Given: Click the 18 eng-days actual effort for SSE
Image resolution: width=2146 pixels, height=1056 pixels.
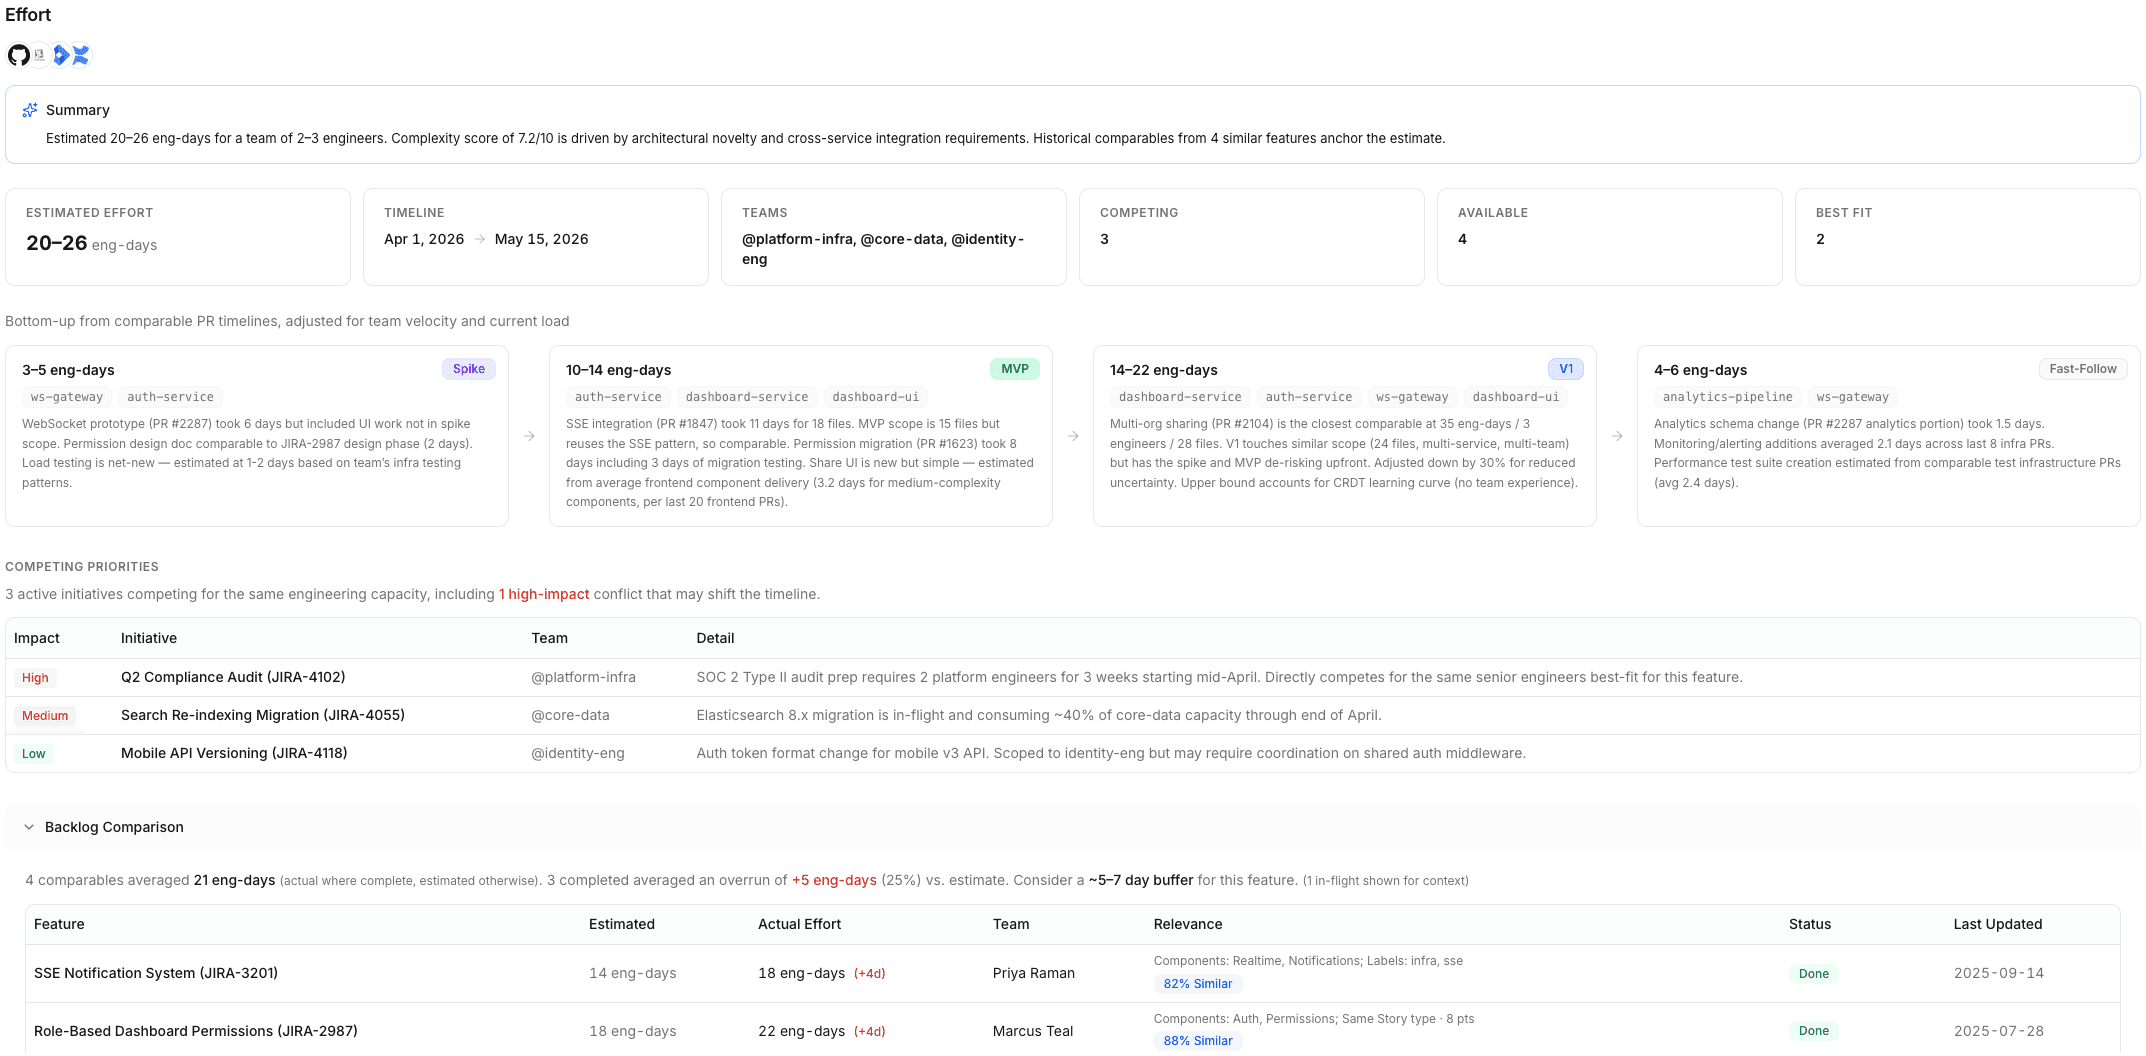Looking at the screenshot, I should [x=801, y=973].
